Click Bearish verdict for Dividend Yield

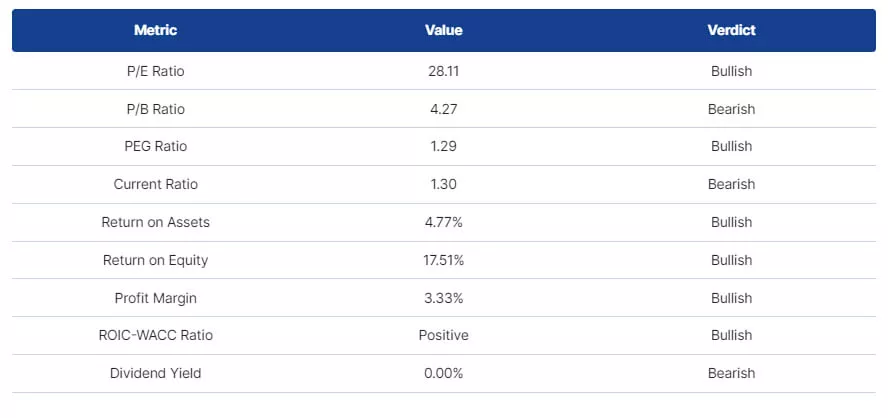coord(731,373)
